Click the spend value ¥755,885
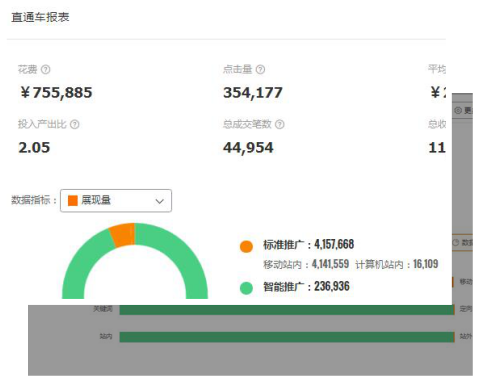The width and height of the screenshot is (479, 382). coord(56,93)
